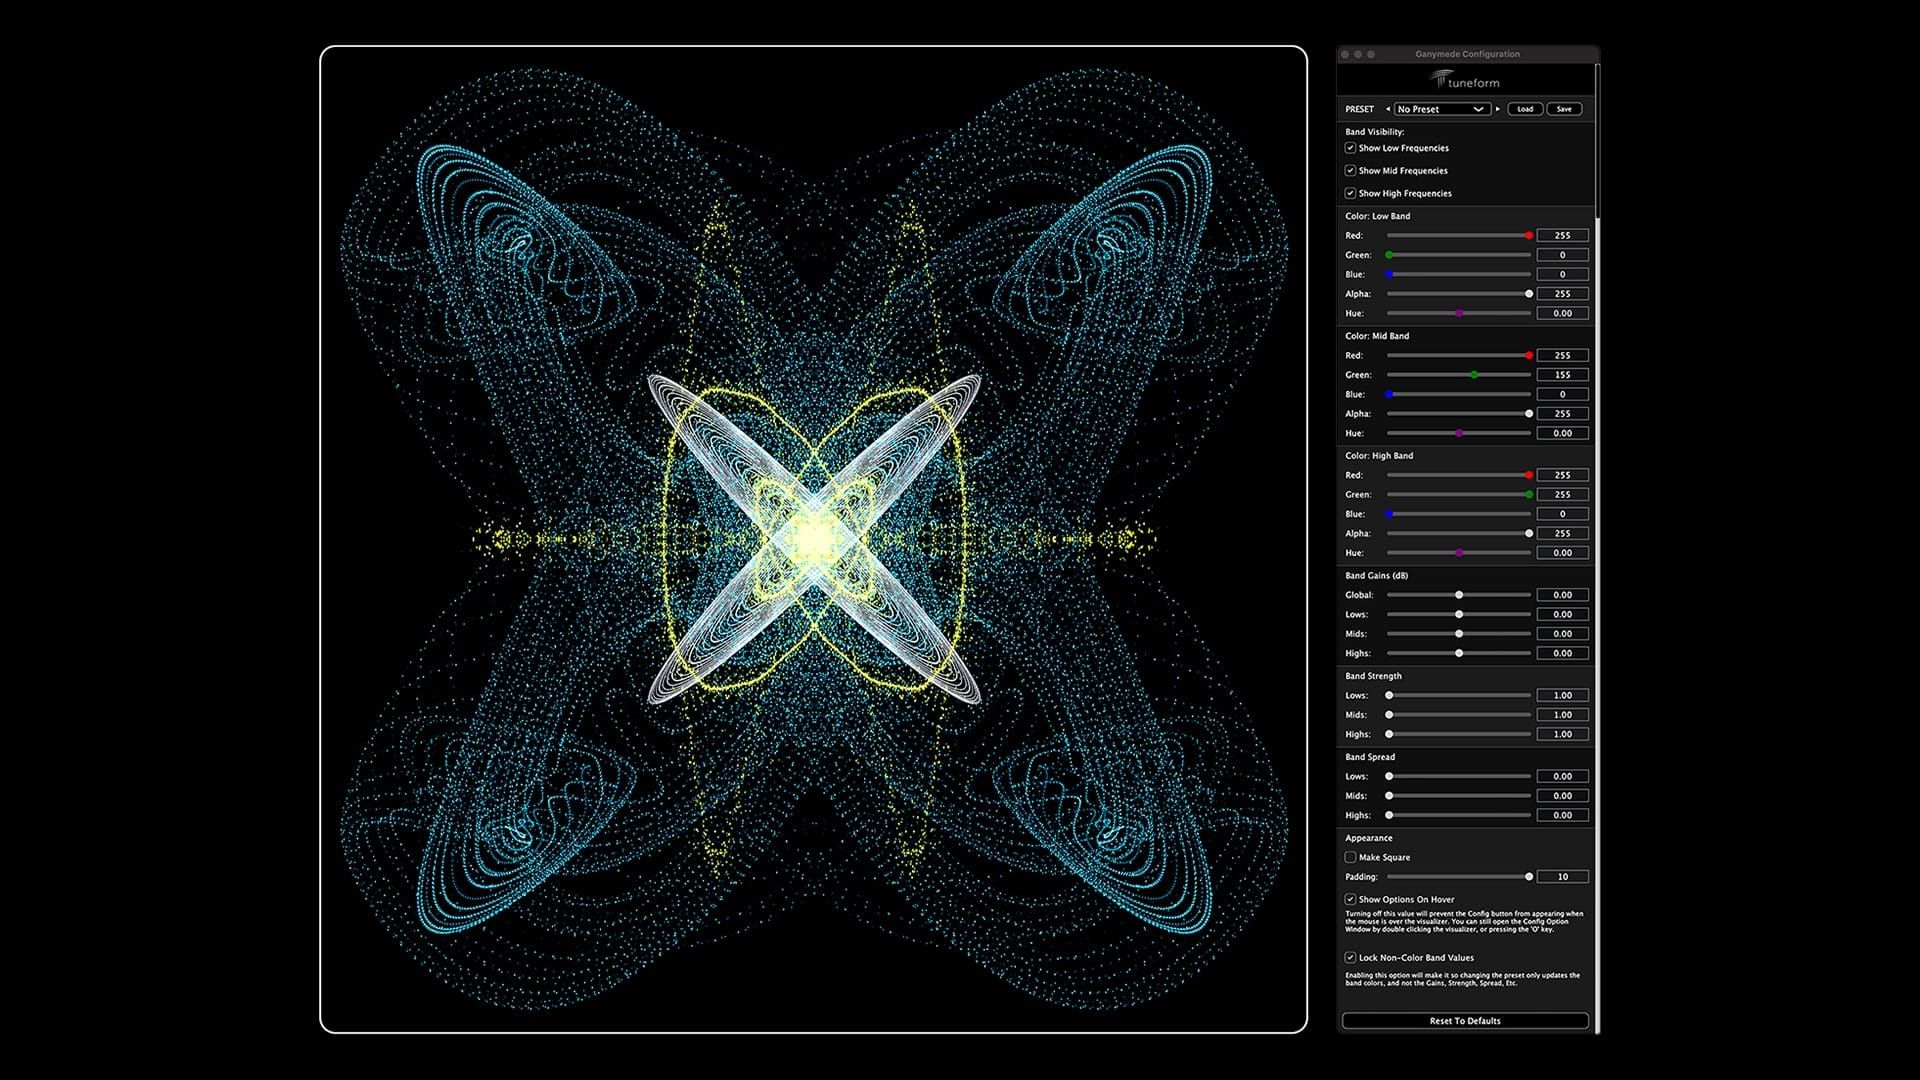The height and width of the screenshot is (1080, 1920).
Task: Click the High Band Red value field
Action: (1563, 475)
